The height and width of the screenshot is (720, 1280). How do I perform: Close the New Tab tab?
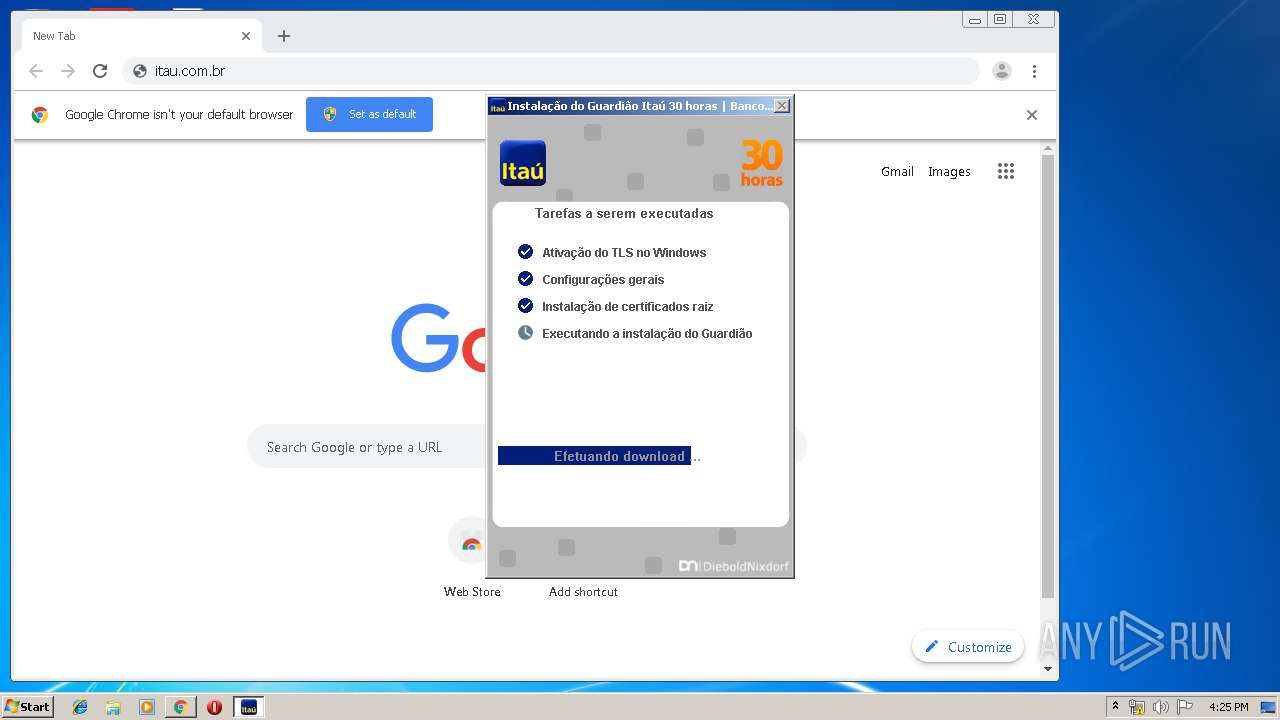pyautogui.click(x=246, y=36)
